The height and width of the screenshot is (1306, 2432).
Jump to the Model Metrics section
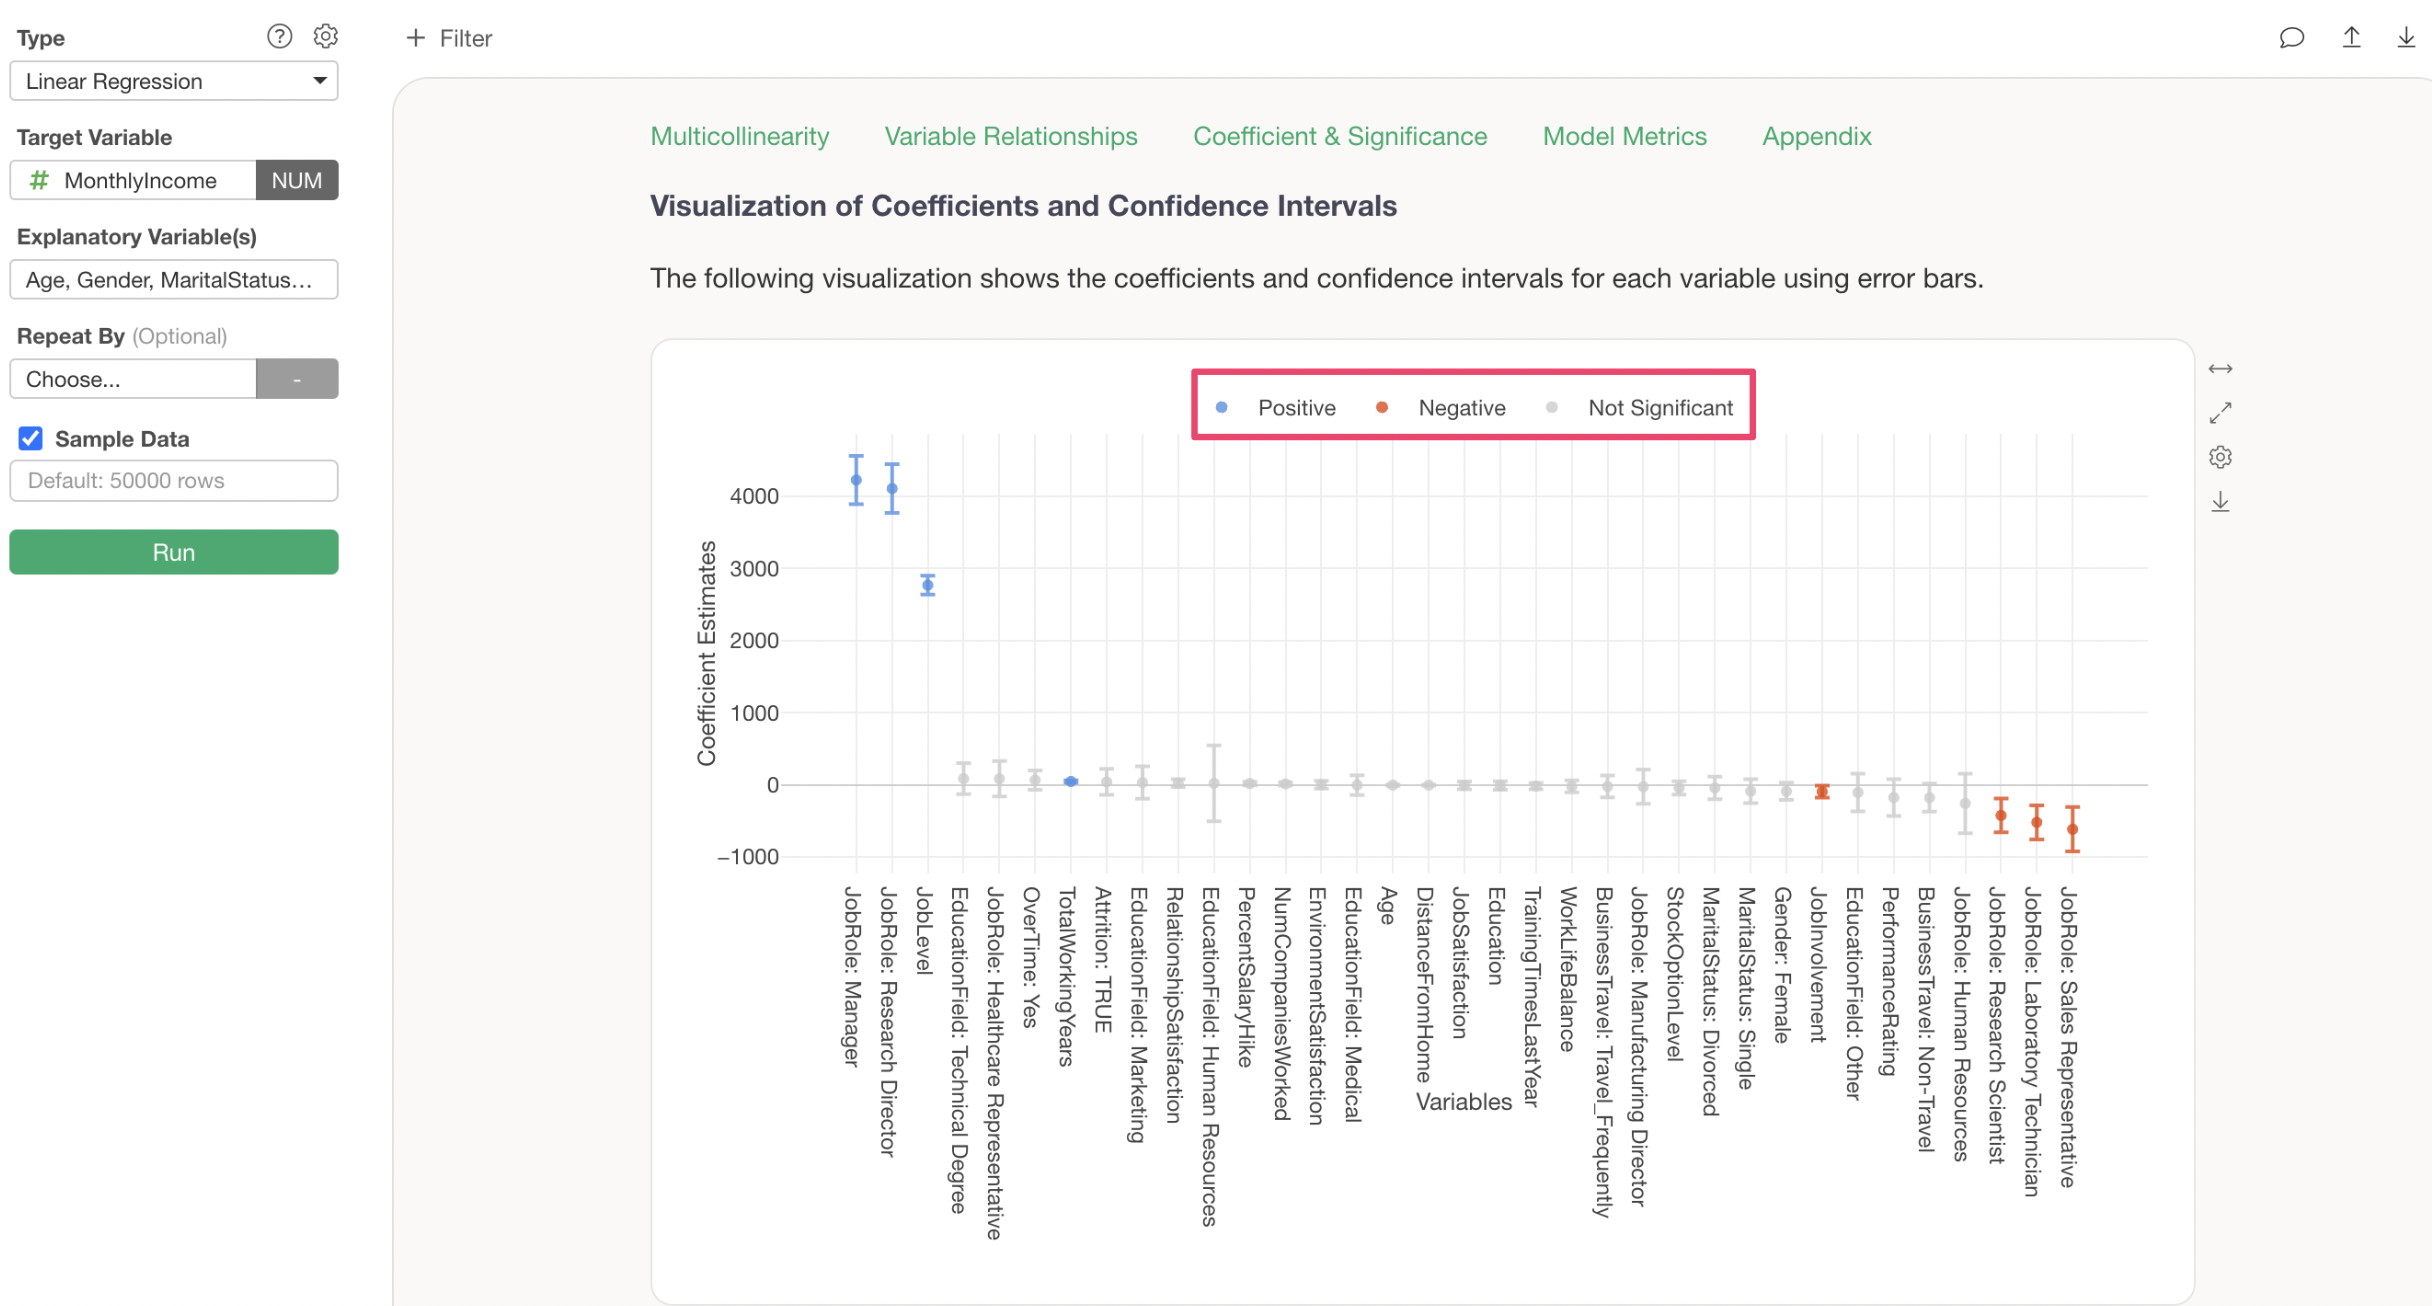click(x=1625, y=136)
